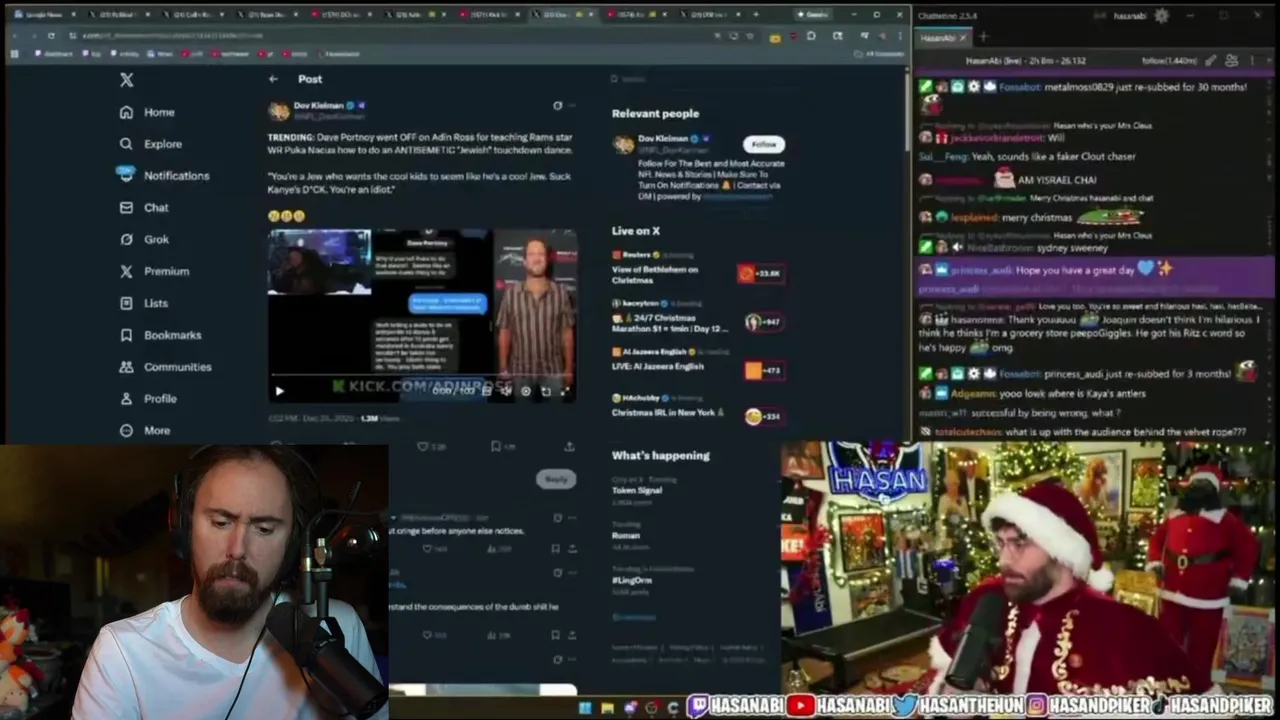Open Grok explain icon on Dov Kleiman post
Screen dimensions: 1280x720
(x=557, y=105)
